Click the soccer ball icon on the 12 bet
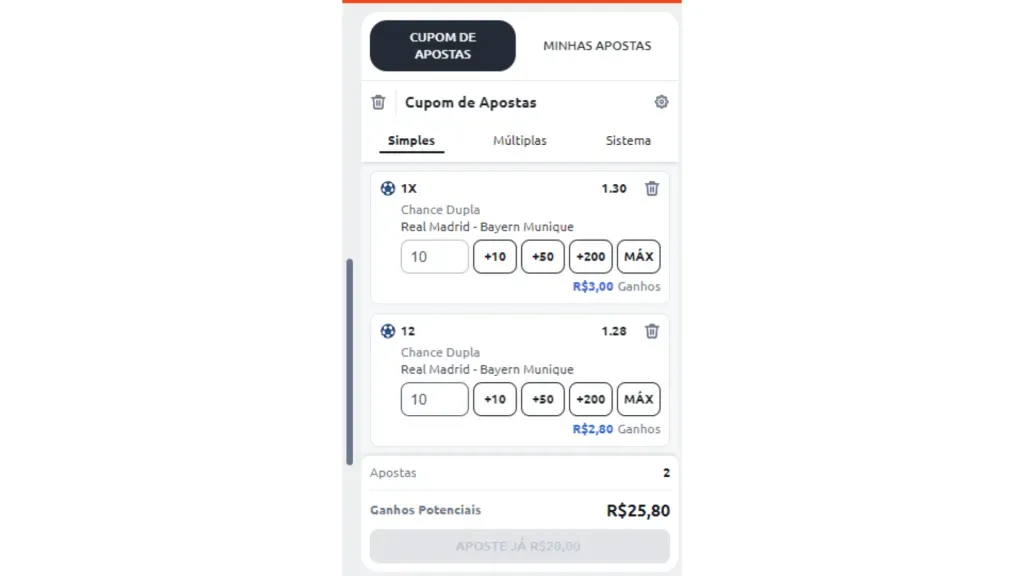1024x576 pixels. click(386, 331)
